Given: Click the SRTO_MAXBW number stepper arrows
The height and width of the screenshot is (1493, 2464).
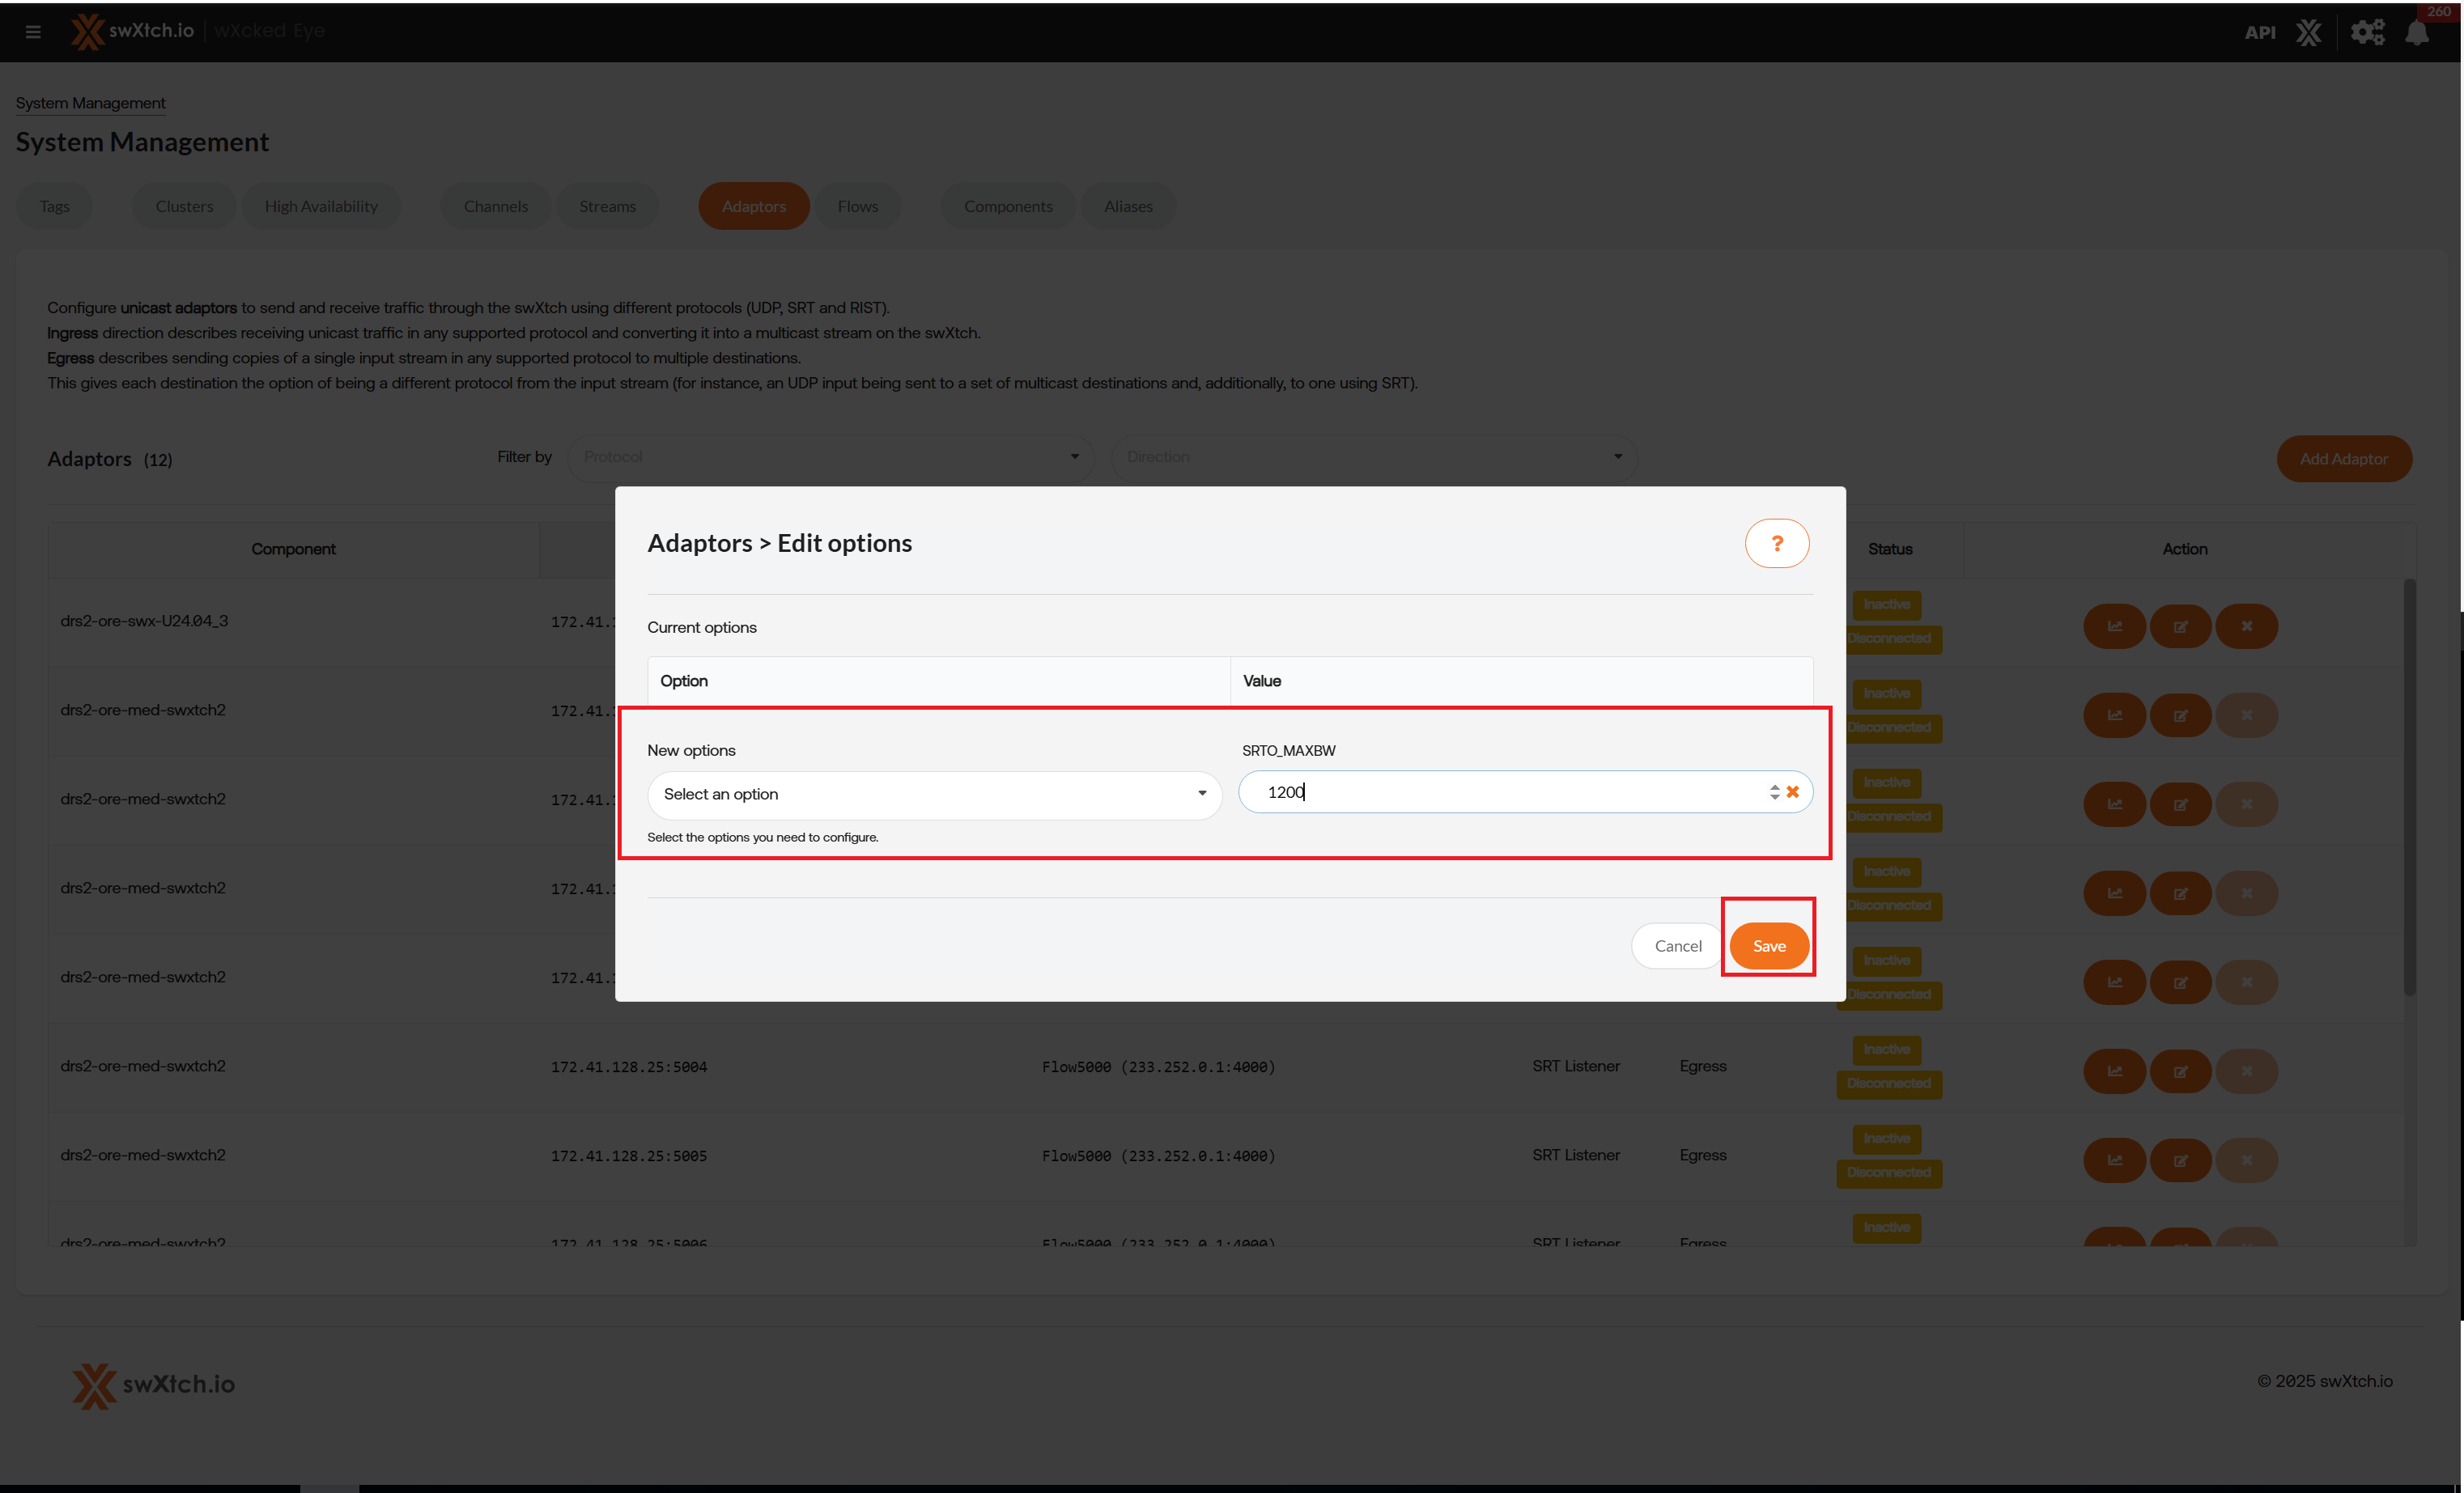Looking at the screenshot, I should [1774, 792].
